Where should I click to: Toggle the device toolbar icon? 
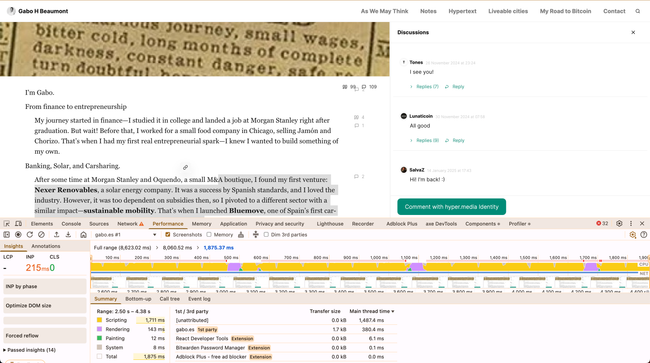click(19, 224)
